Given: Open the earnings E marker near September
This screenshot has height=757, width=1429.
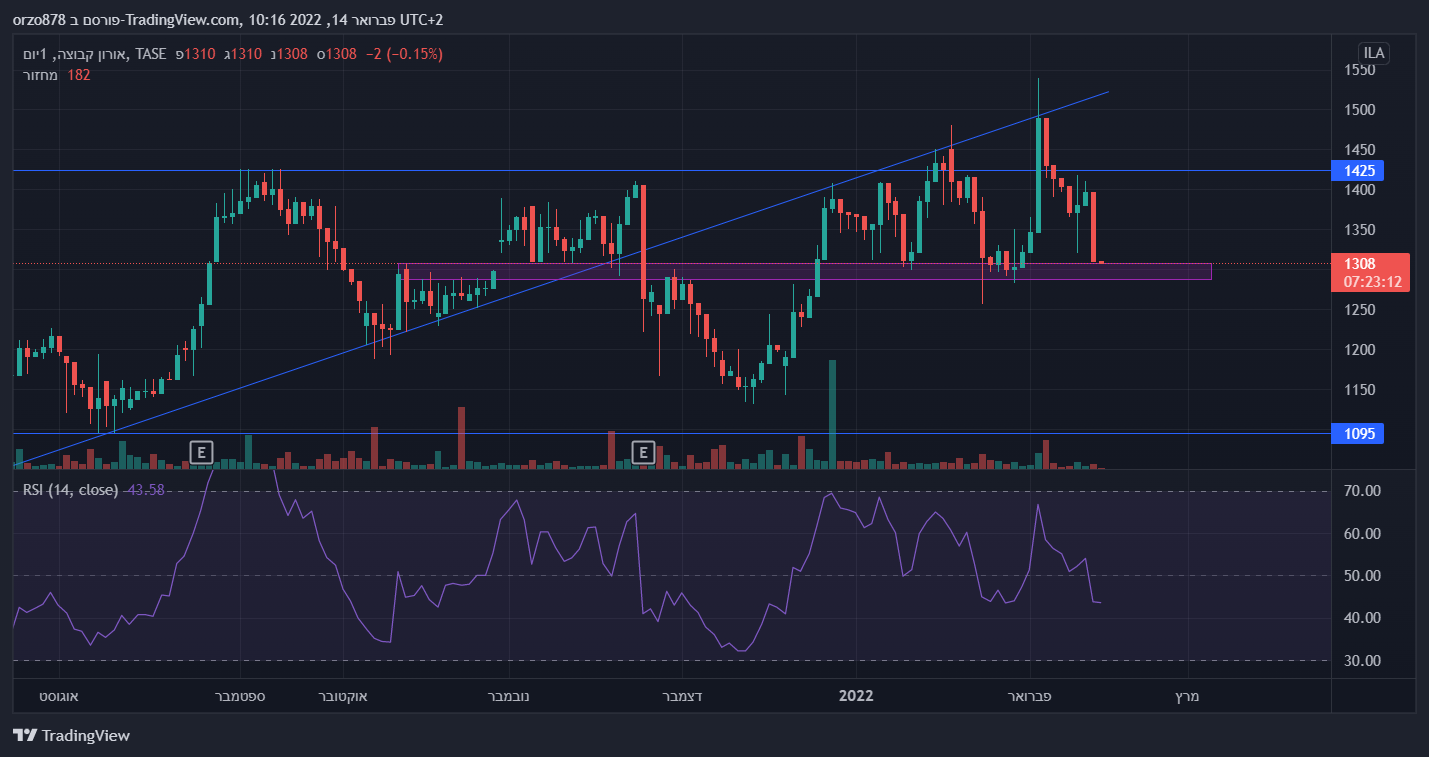Looking at the screenshot, I should click(201, 452).
